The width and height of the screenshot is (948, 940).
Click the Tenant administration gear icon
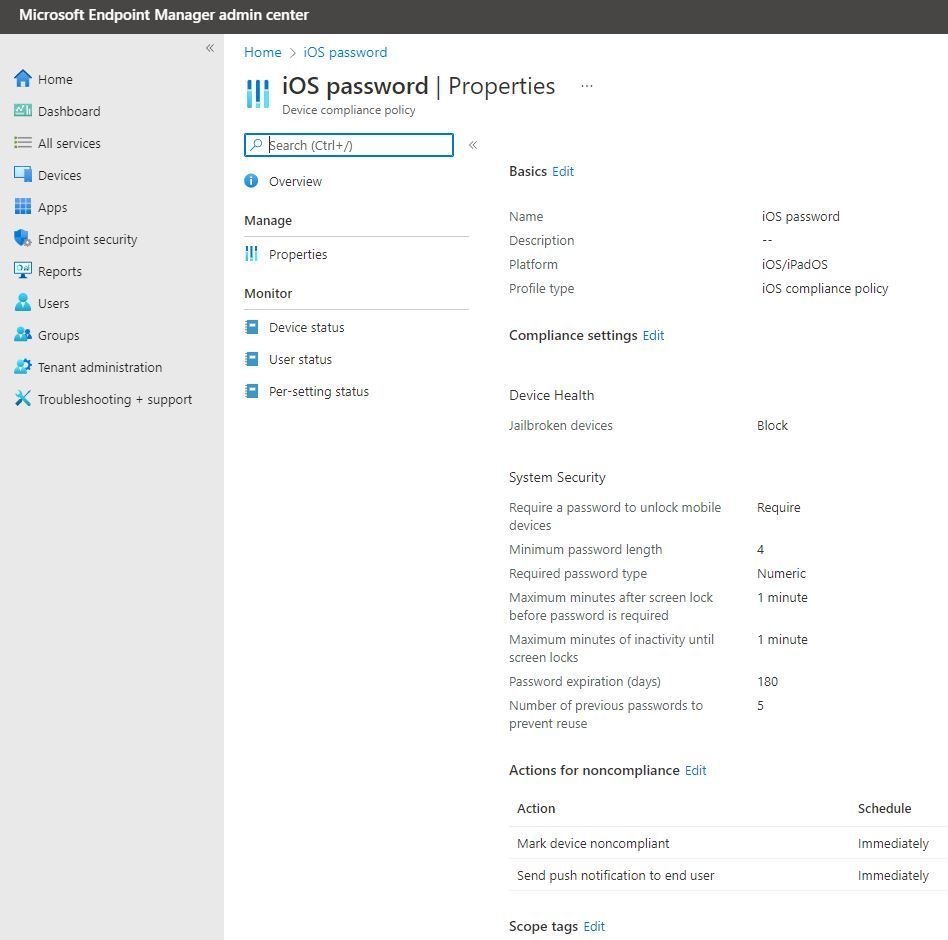pos(23,366)
